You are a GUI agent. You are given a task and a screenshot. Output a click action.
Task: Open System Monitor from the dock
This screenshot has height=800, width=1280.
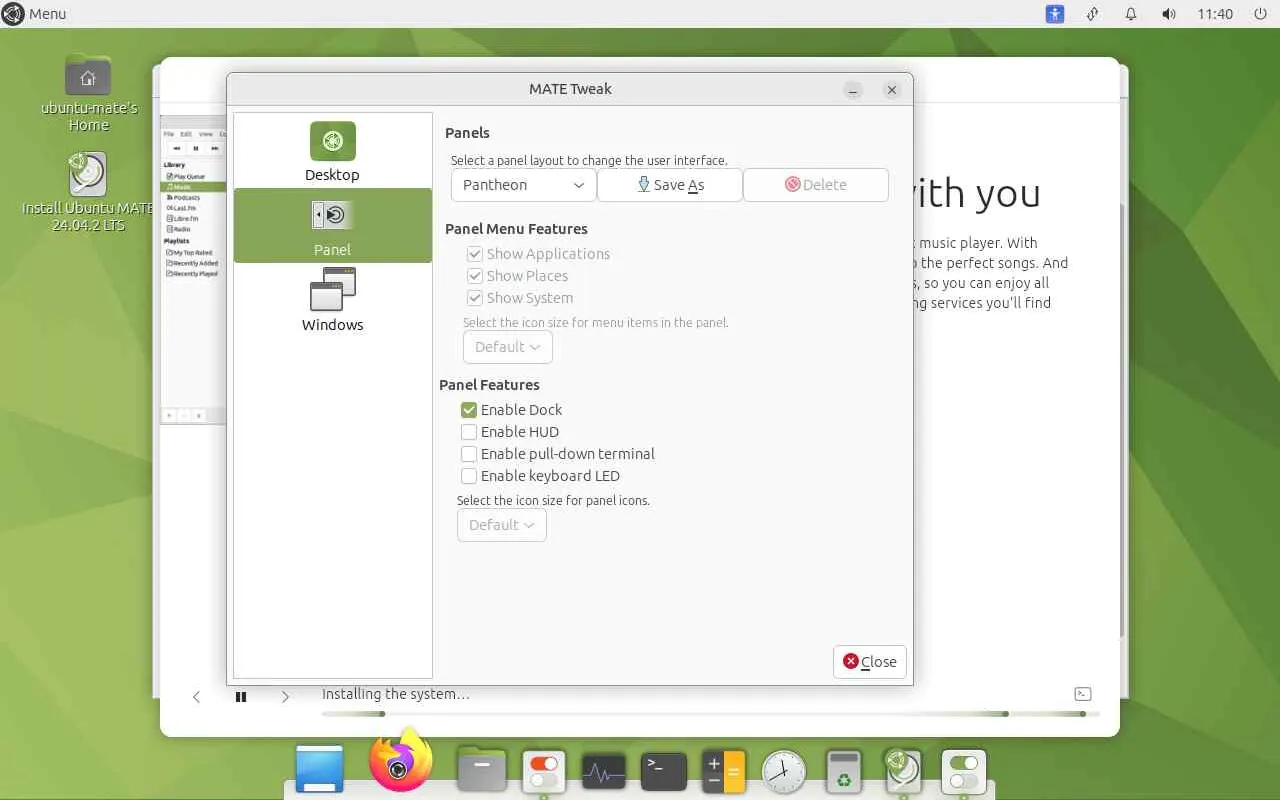(x=604, y=772)
